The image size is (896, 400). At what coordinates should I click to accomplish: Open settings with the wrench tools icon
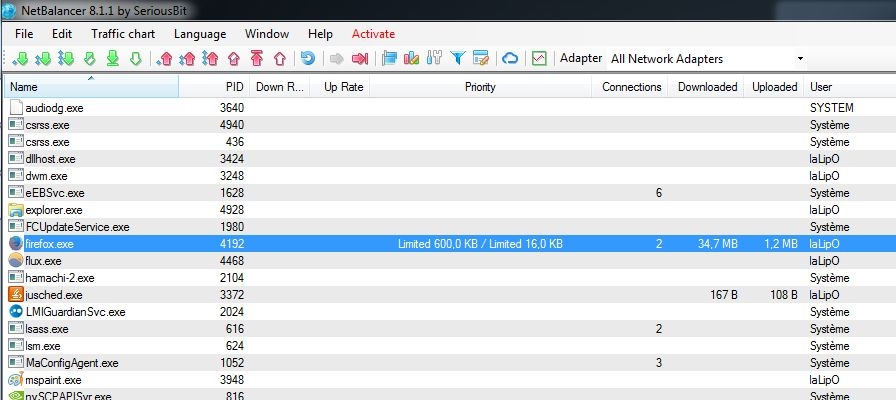pos(434,58)
